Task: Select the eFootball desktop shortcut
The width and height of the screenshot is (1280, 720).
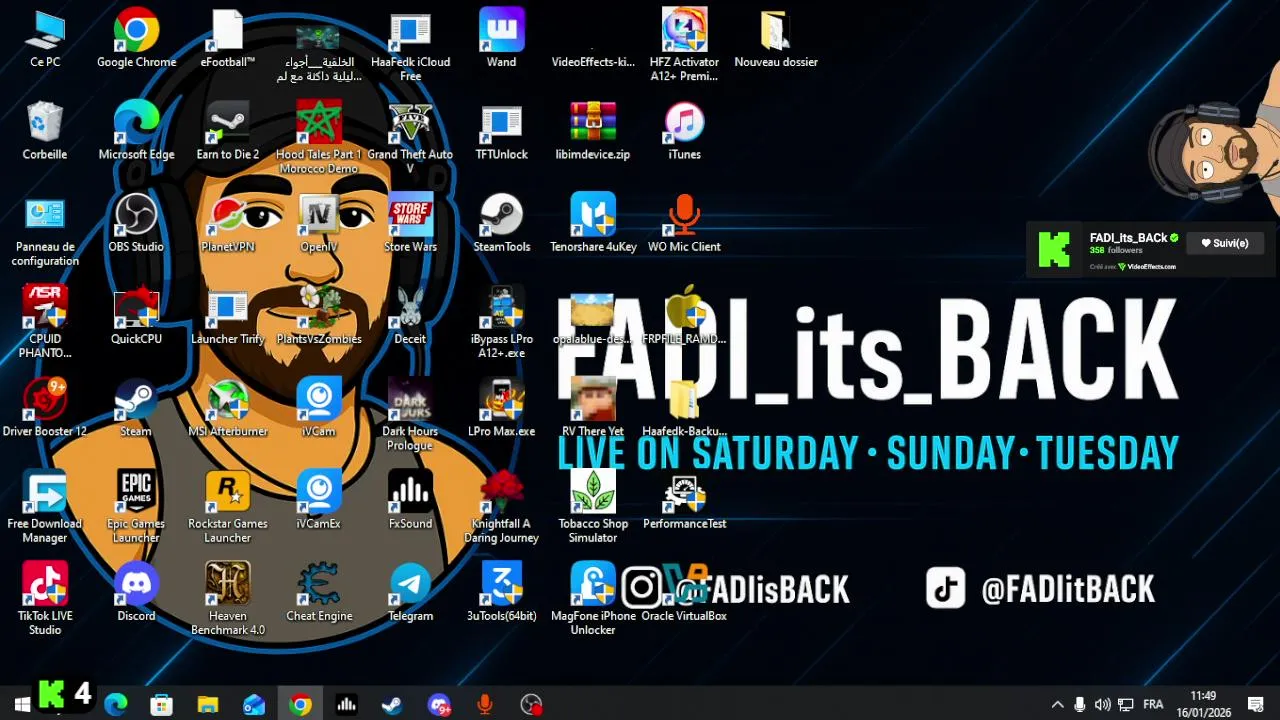Action: click(228, 40)
